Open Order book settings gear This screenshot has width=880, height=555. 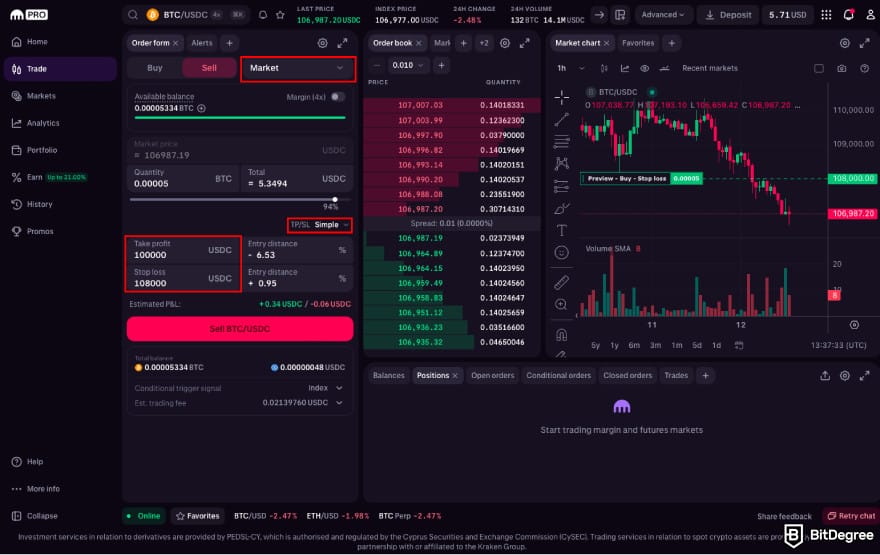[505, 43]
